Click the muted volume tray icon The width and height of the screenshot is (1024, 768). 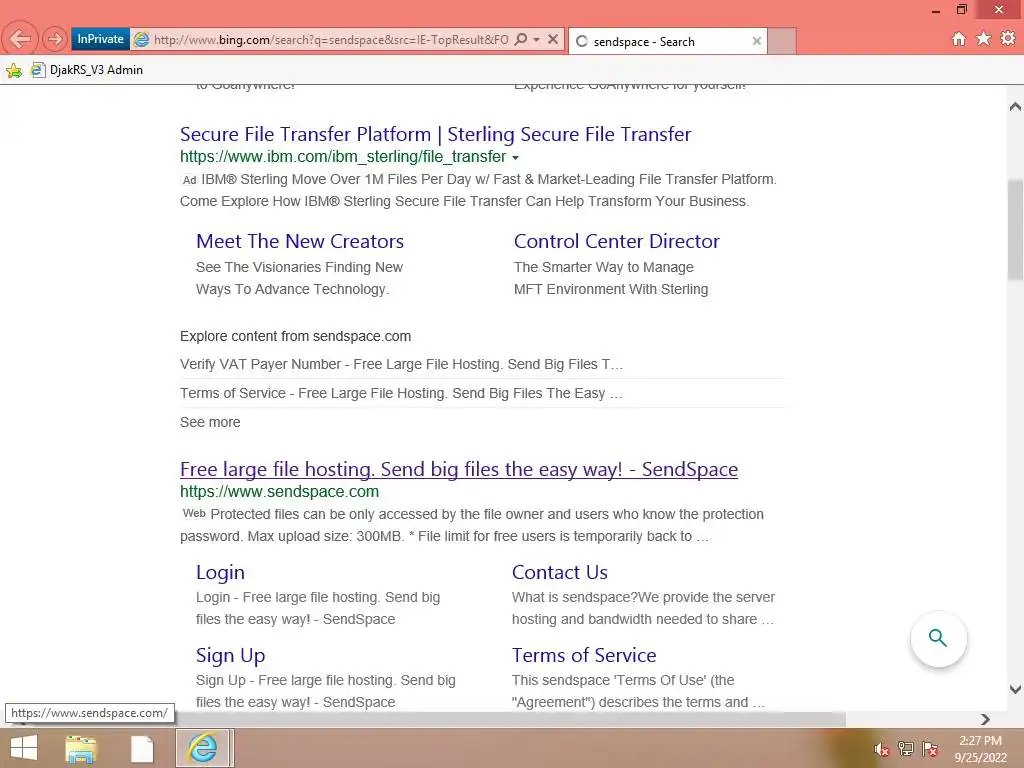pos(881,749)
